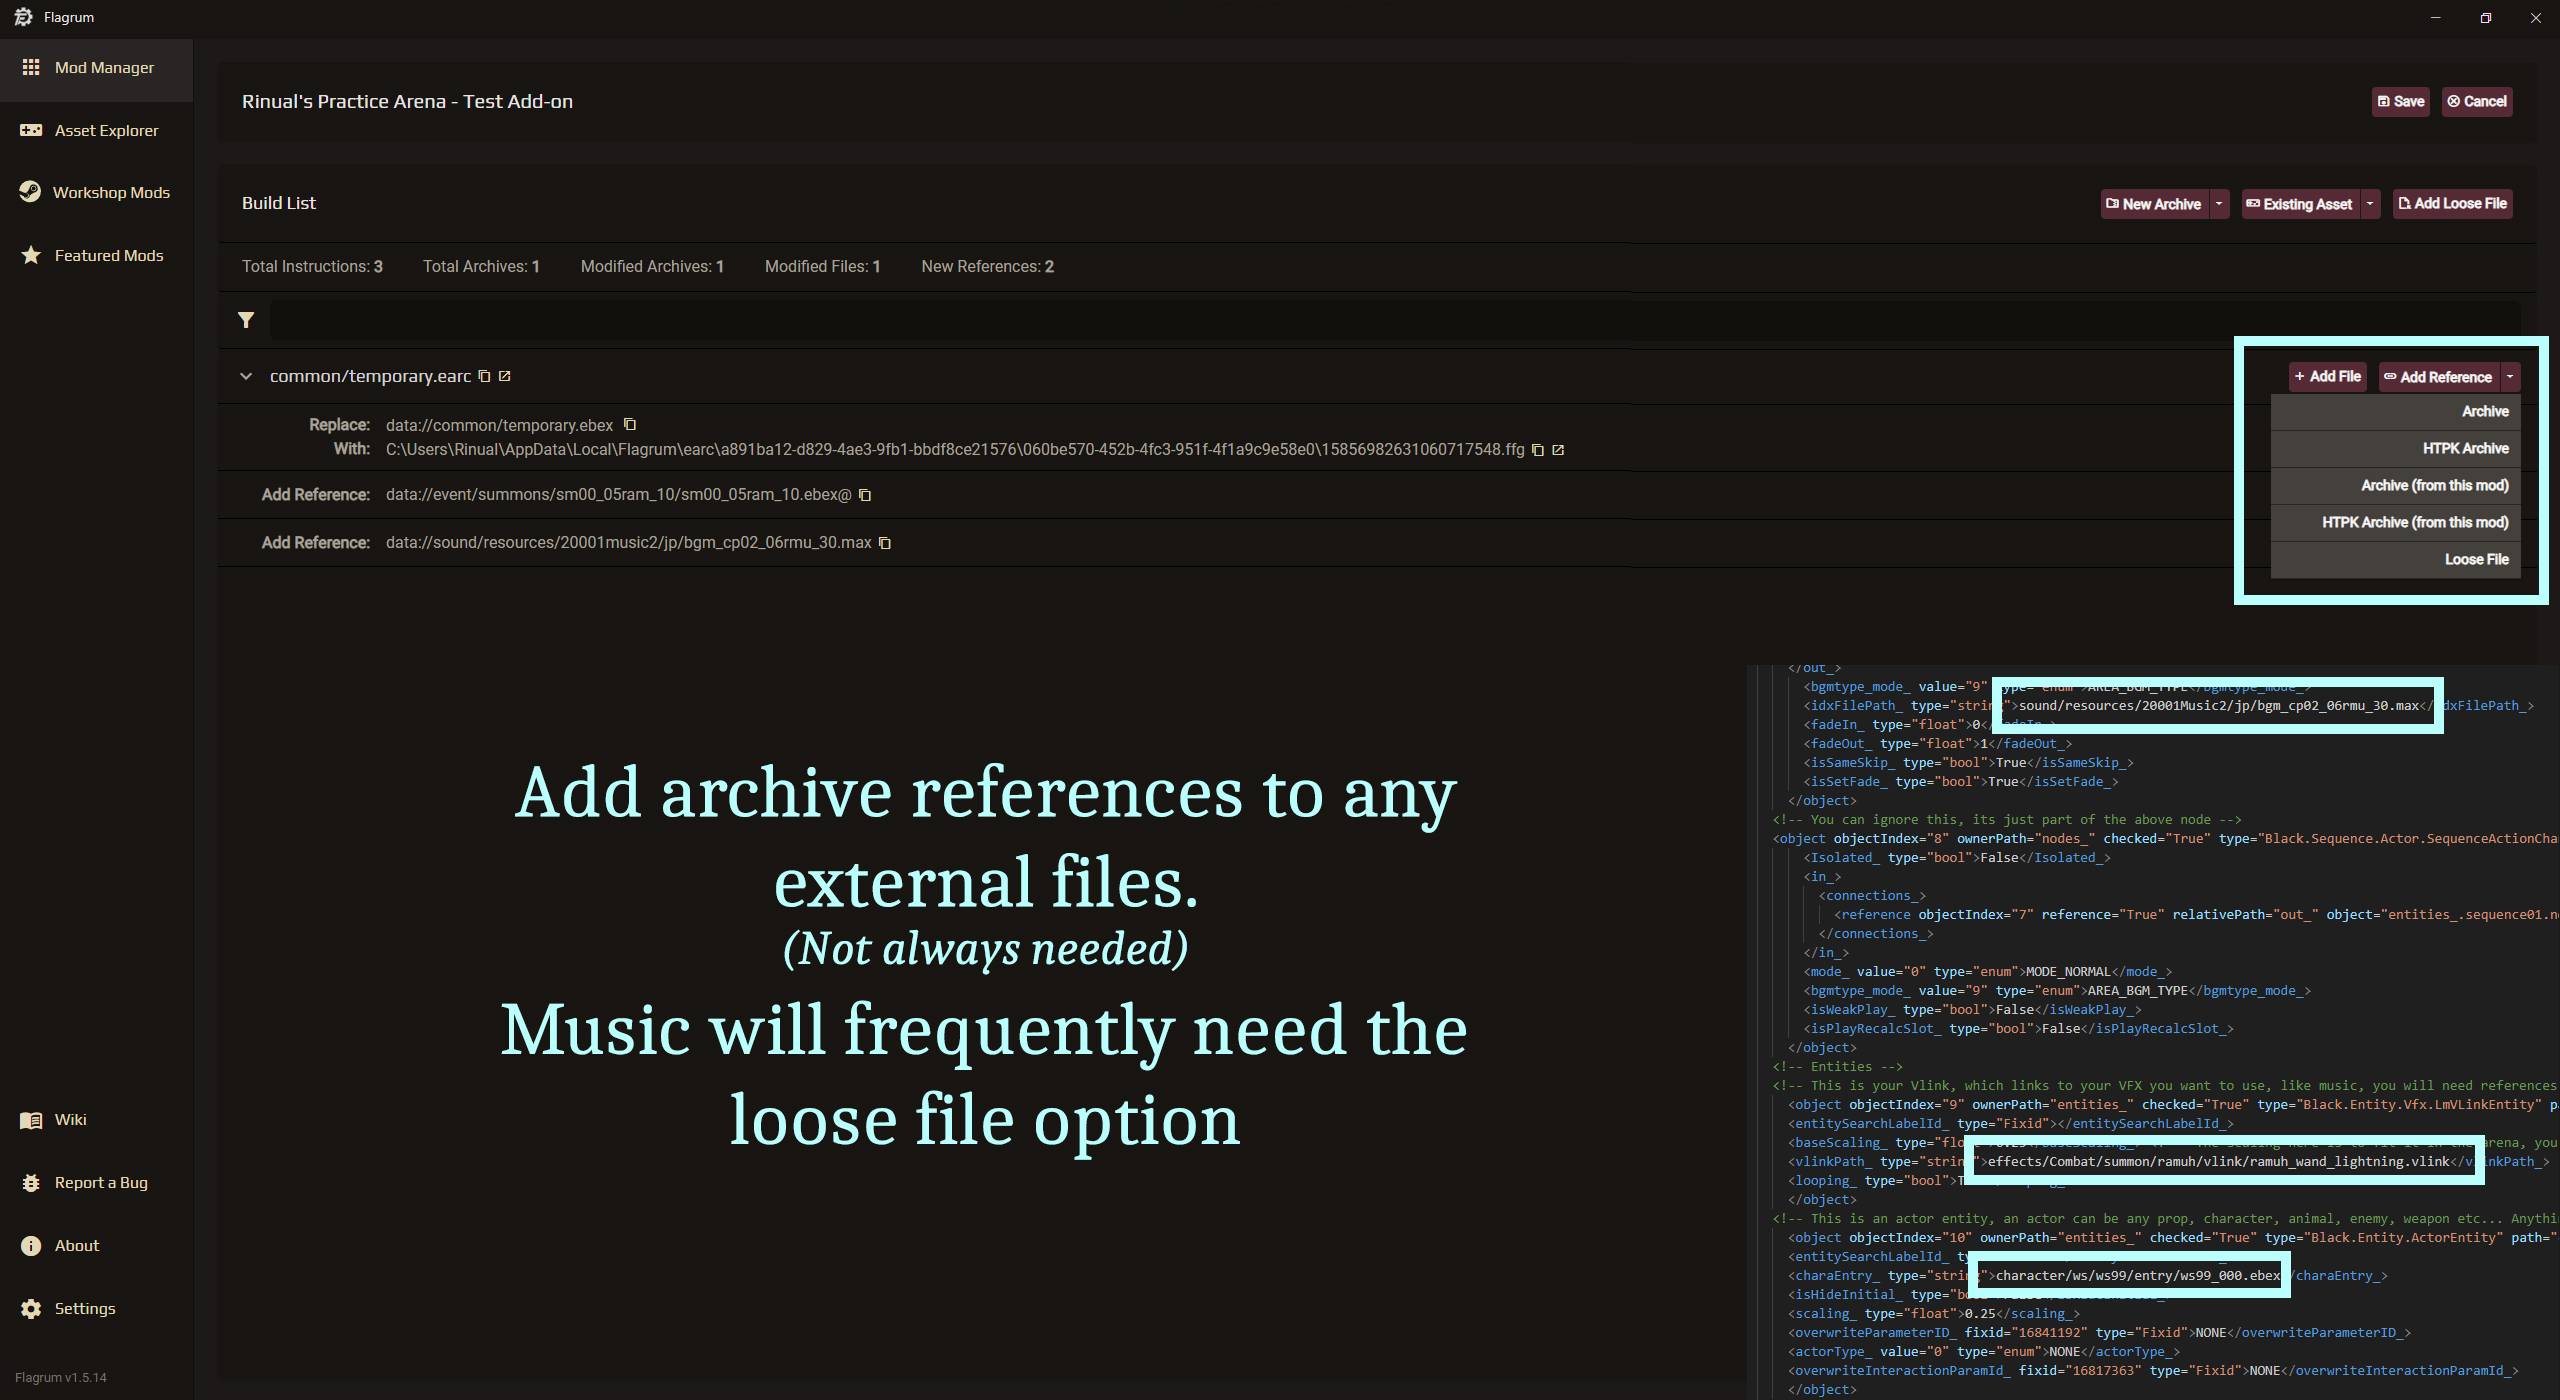This screenshot has width=2560, height=1400.
Task: Copy the bgm_cp02_06rmu_30.max reference path
Action: click(x=885, y=543)
